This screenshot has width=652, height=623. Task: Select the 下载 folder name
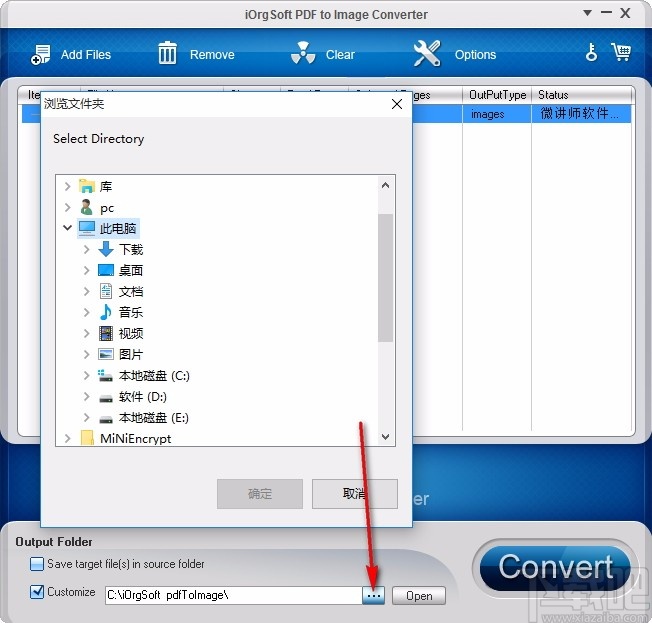[131, 250]
